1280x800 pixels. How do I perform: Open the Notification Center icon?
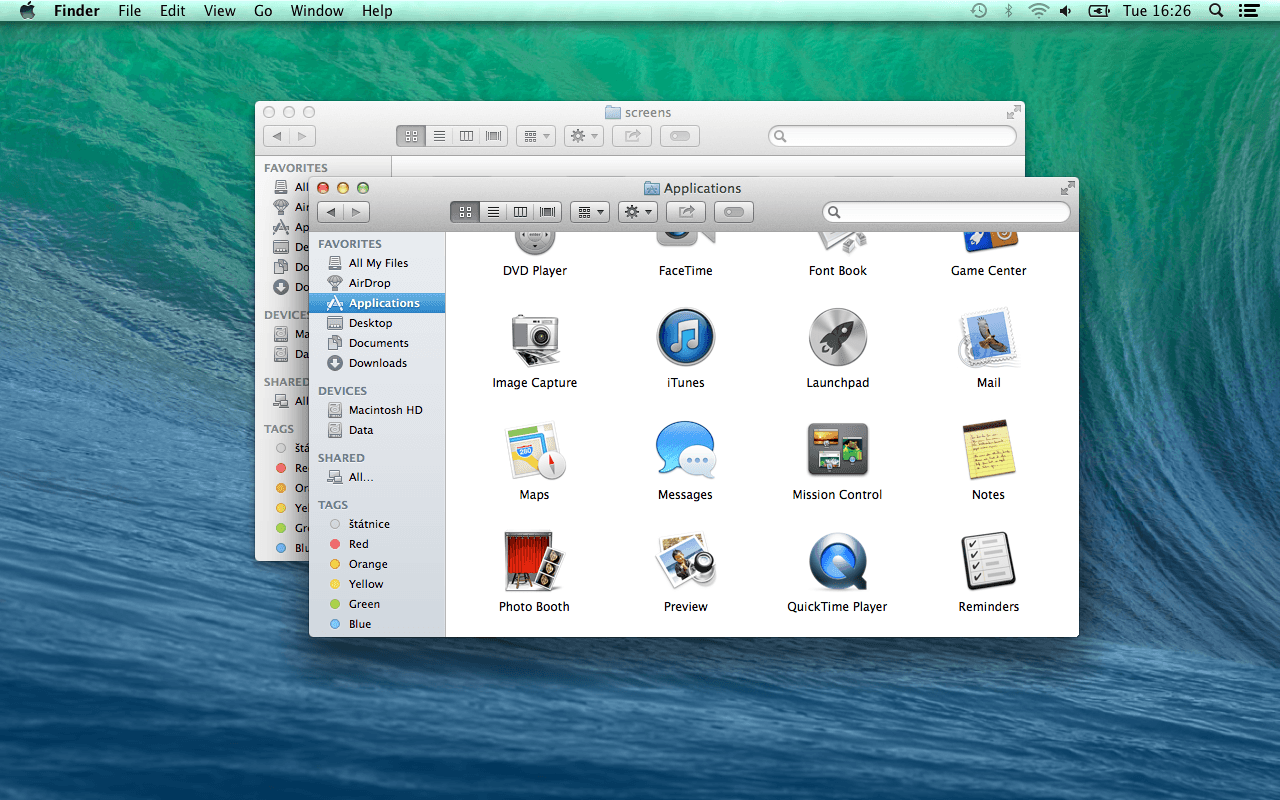(1248, 11)
